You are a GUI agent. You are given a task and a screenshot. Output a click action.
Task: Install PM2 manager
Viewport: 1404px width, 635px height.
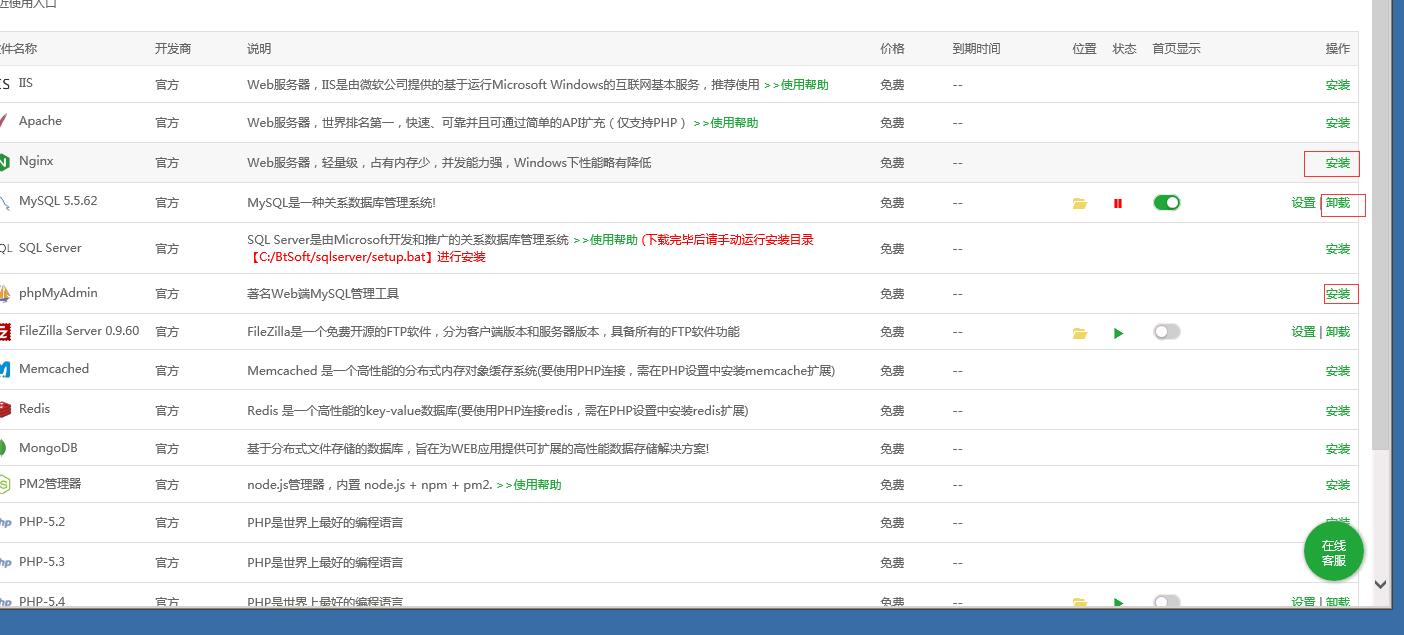pyautogui.click(x=1337, y=485)
